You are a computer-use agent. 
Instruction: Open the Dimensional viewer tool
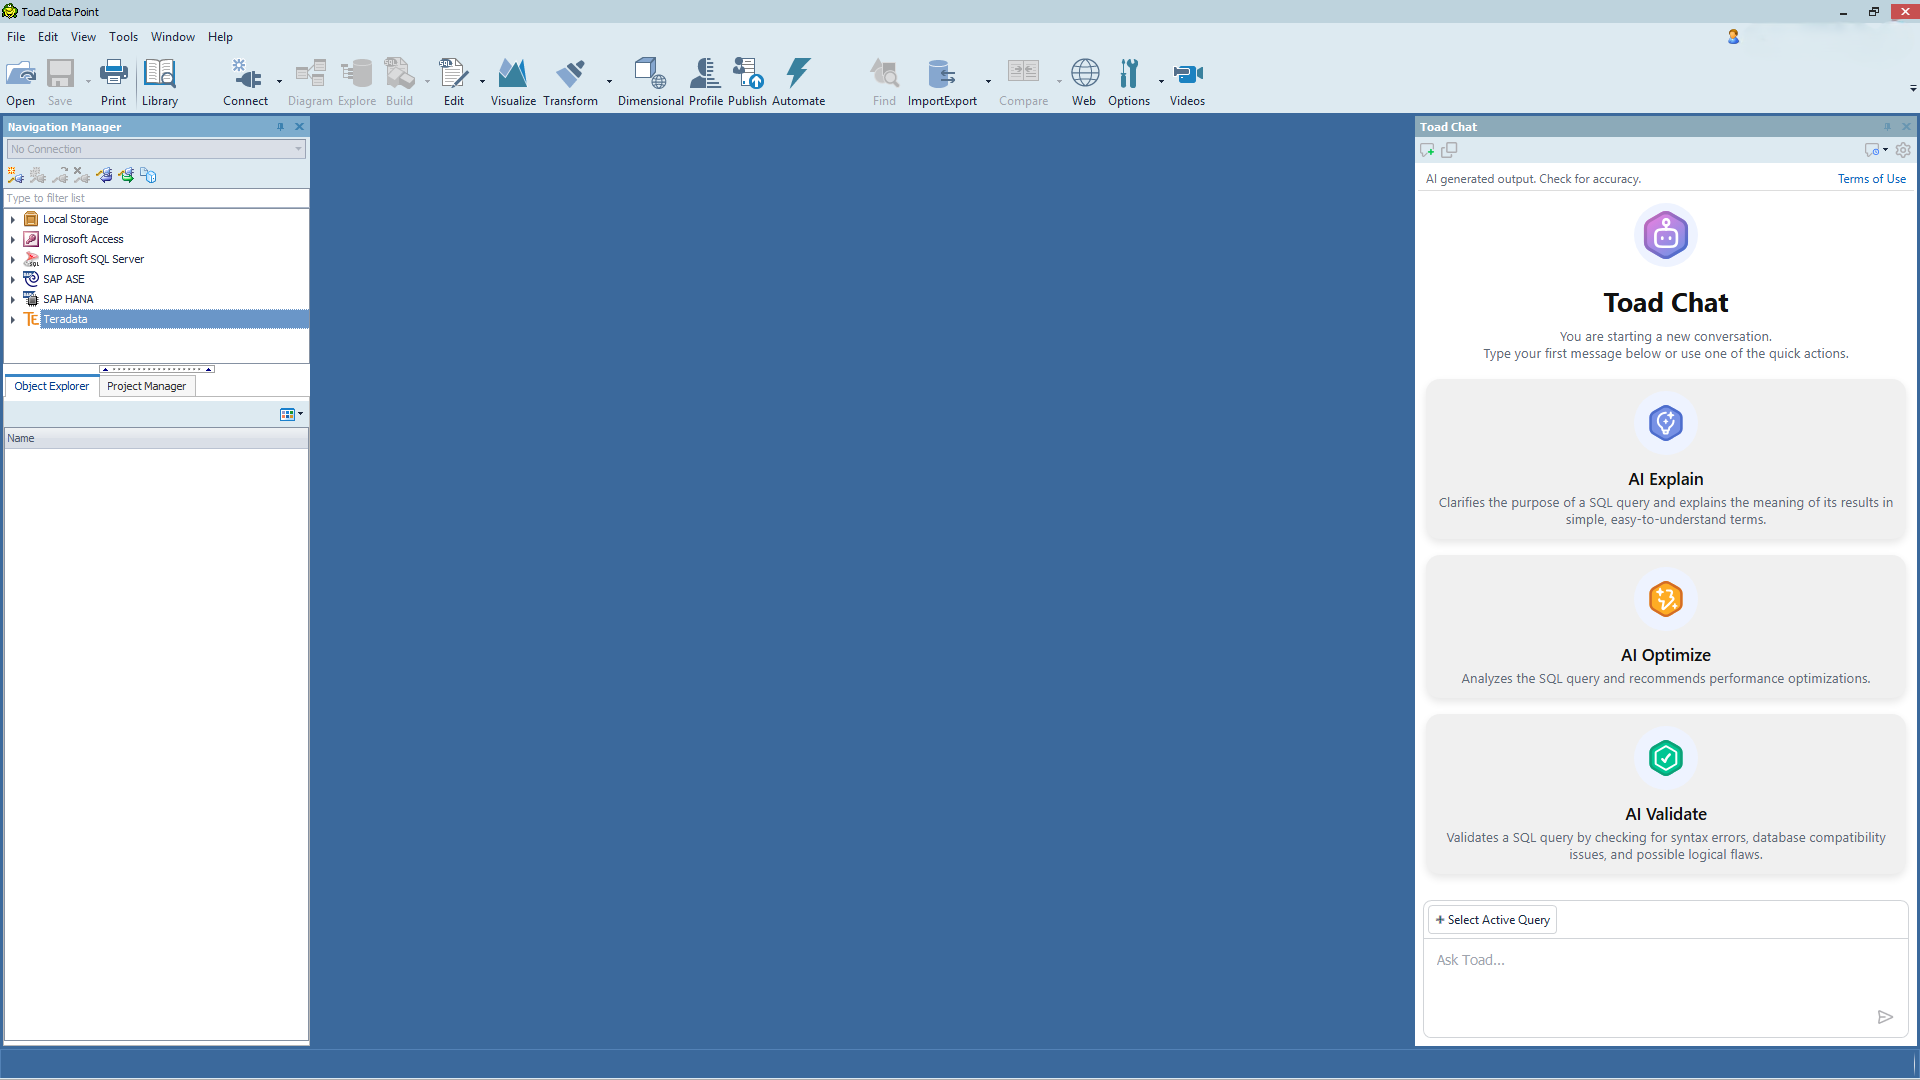coord(650,82)
